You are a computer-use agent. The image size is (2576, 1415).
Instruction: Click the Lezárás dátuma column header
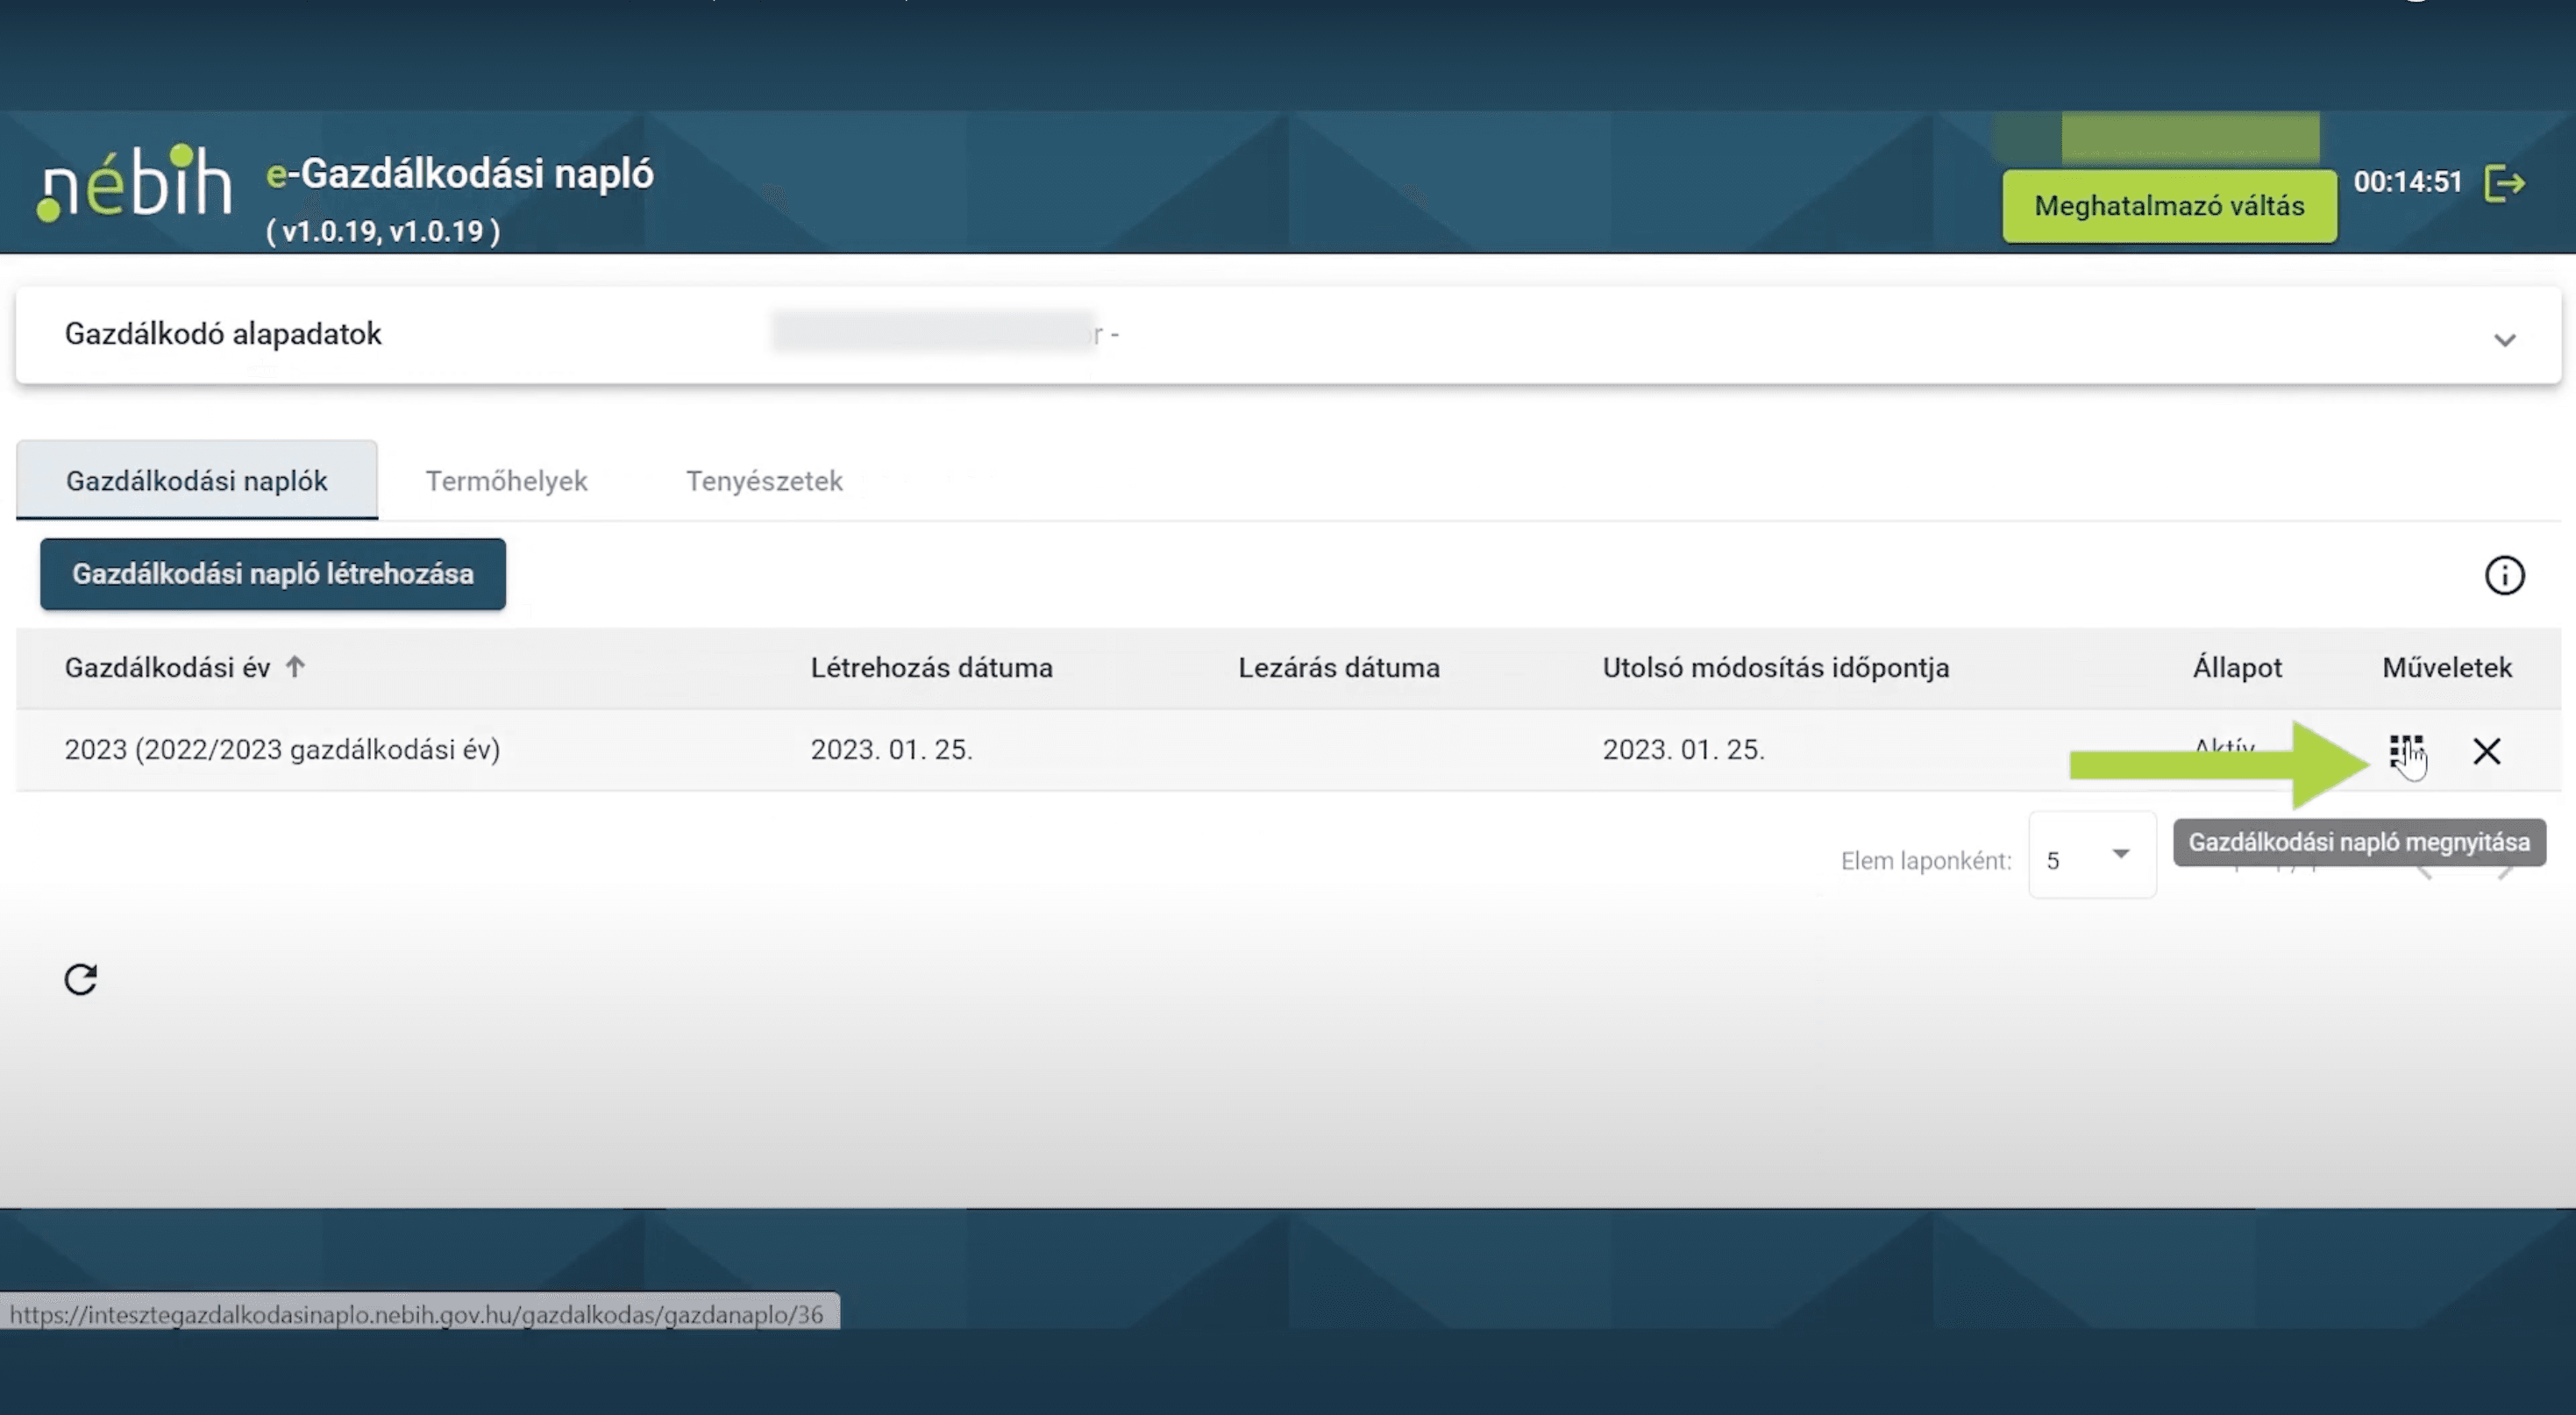(x=1338, y=667)
